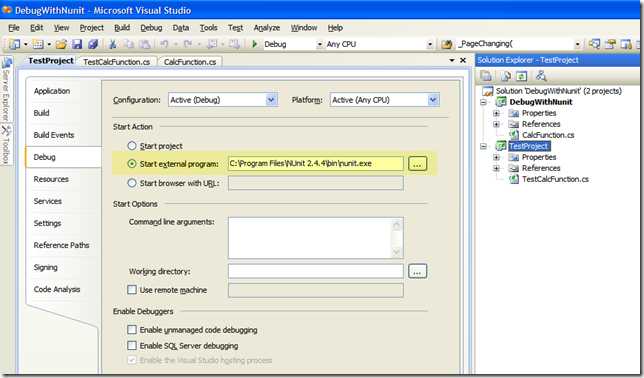Enable SQL Server debugging checkbox
This screenshot has width=644, height=378.
(132, 346)
